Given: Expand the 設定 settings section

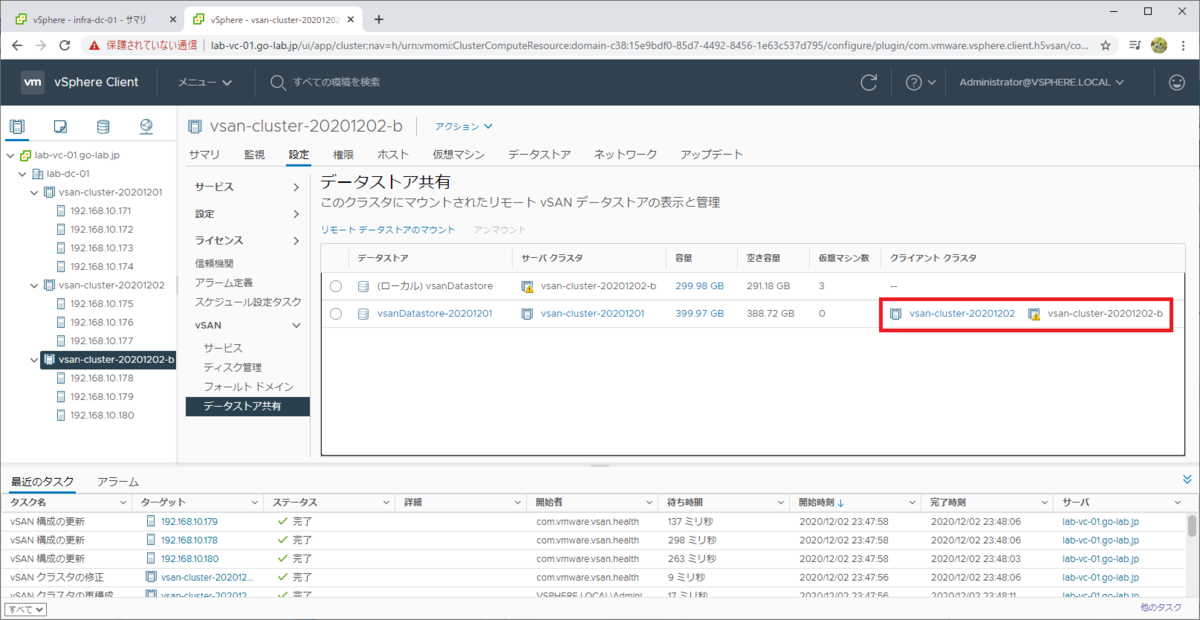Looking at the screenshot, I should tap(295, 214).
